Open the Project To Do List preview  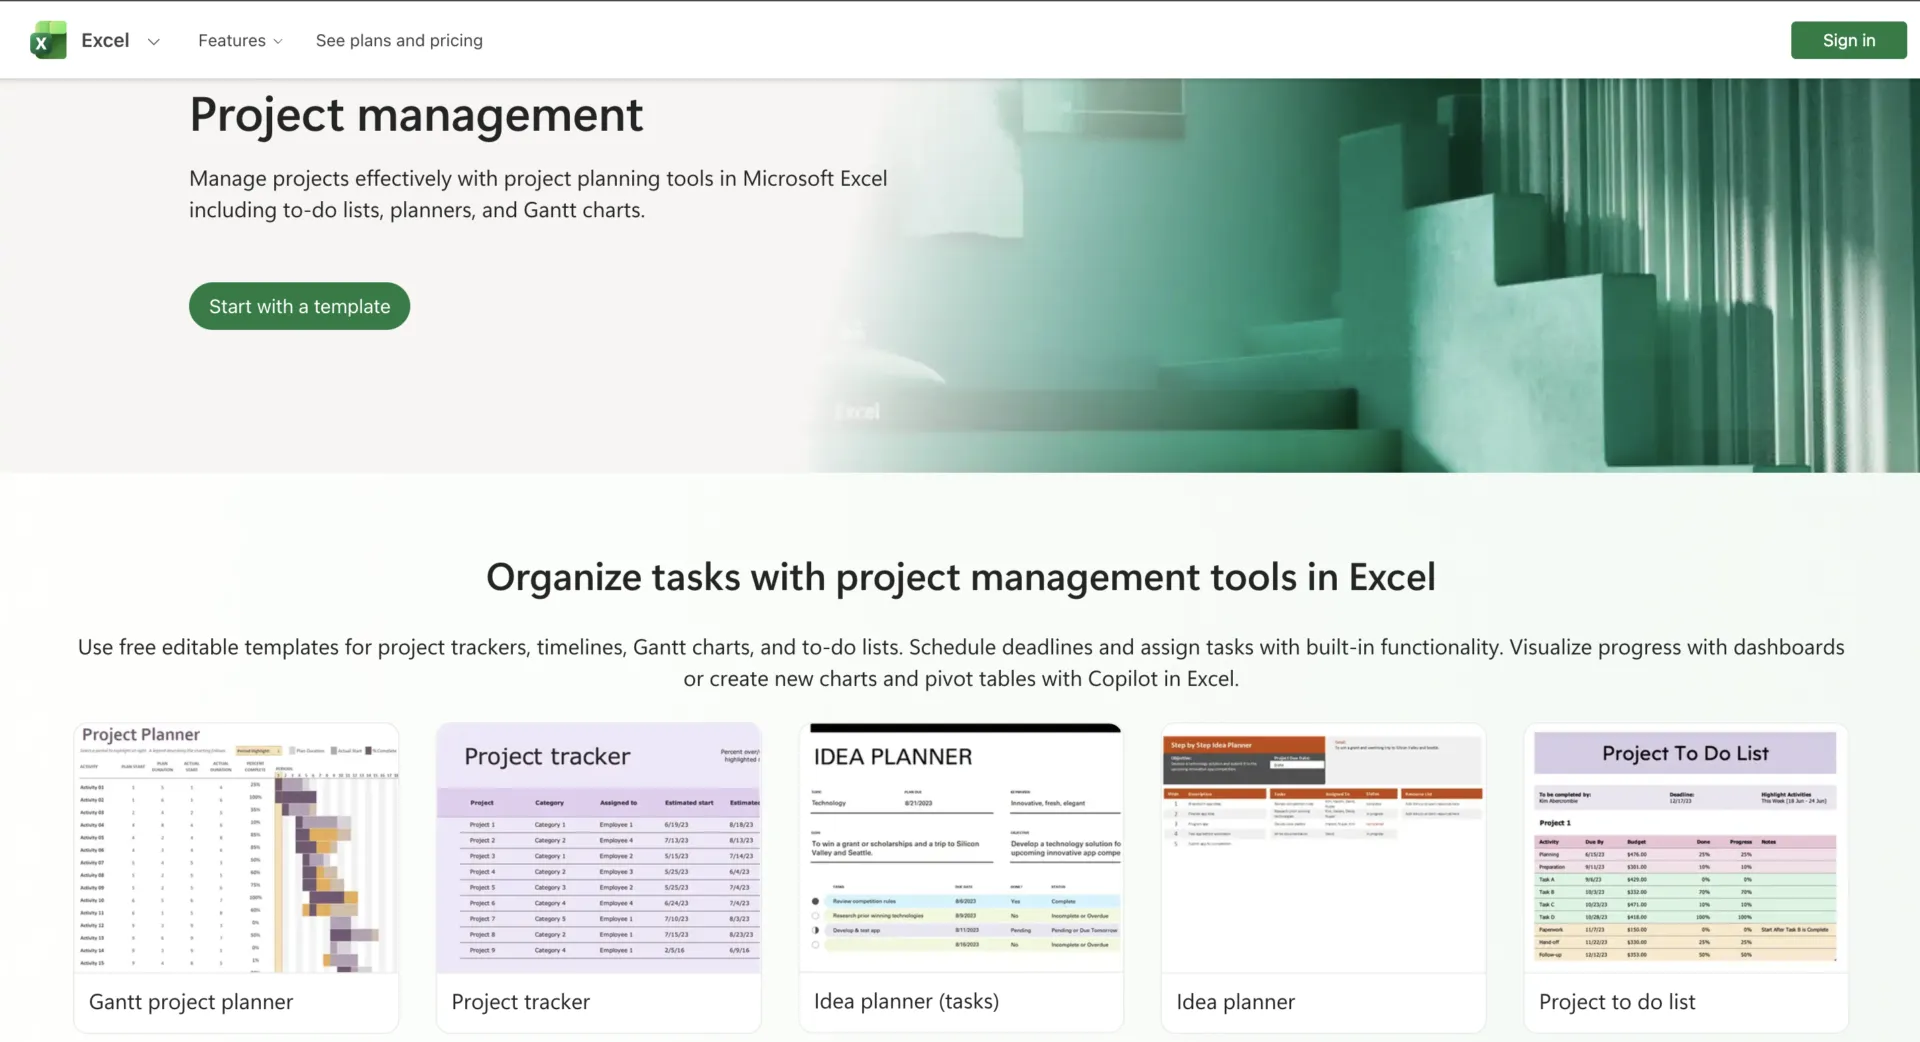coord(1685,847)
